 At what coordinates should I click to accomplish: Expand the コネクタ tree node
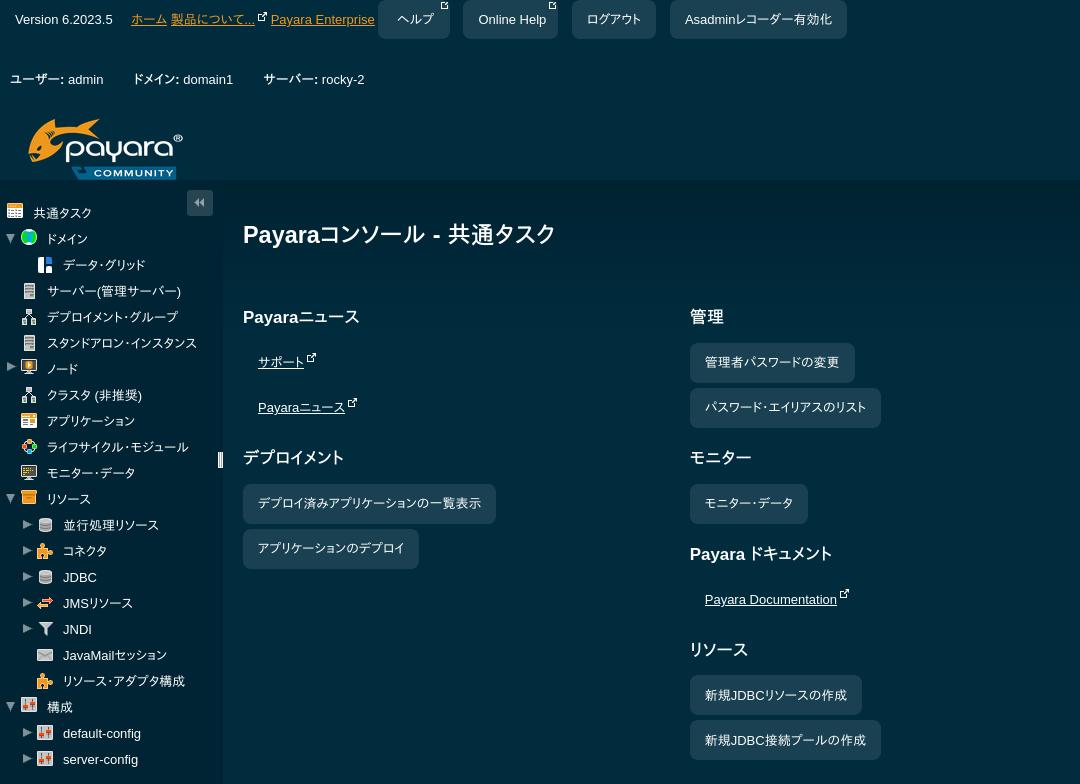(x=27, y=550)
